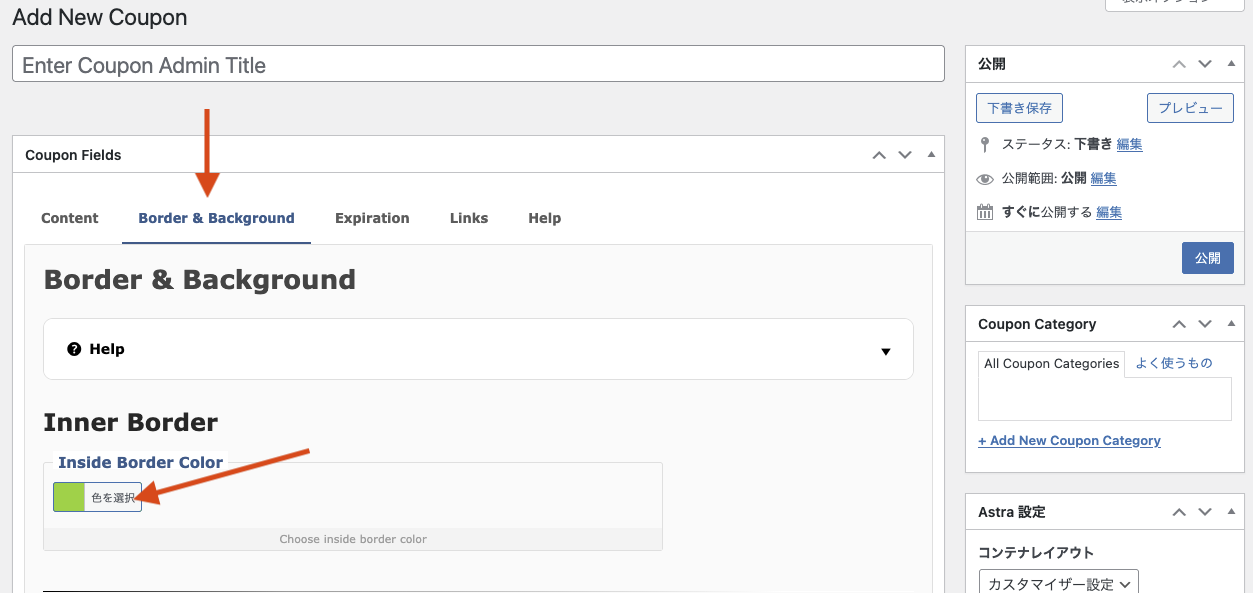The width and height of the screenshot is (1253, 593).
Task: Expand the Help accordion arrow
Action: (x=885, y=351)
